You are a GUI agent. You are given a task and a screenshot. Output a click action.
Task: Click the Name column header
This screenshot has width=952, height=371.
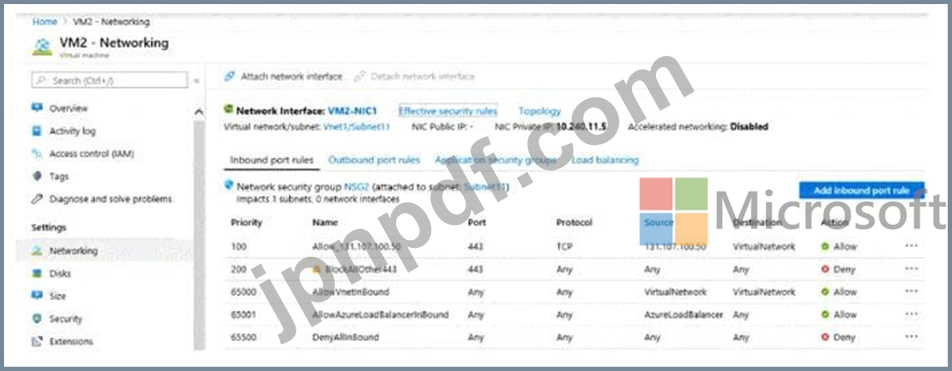(x=325, y=222)
